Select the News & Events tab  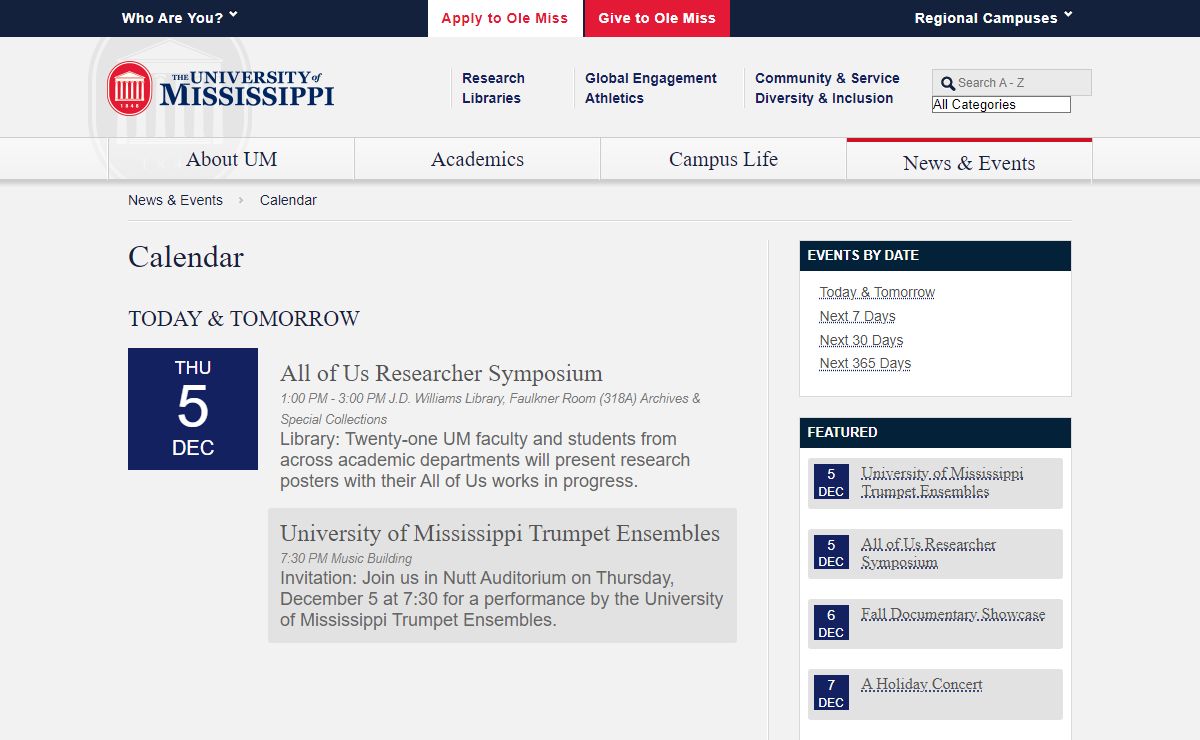click(969, 162)
